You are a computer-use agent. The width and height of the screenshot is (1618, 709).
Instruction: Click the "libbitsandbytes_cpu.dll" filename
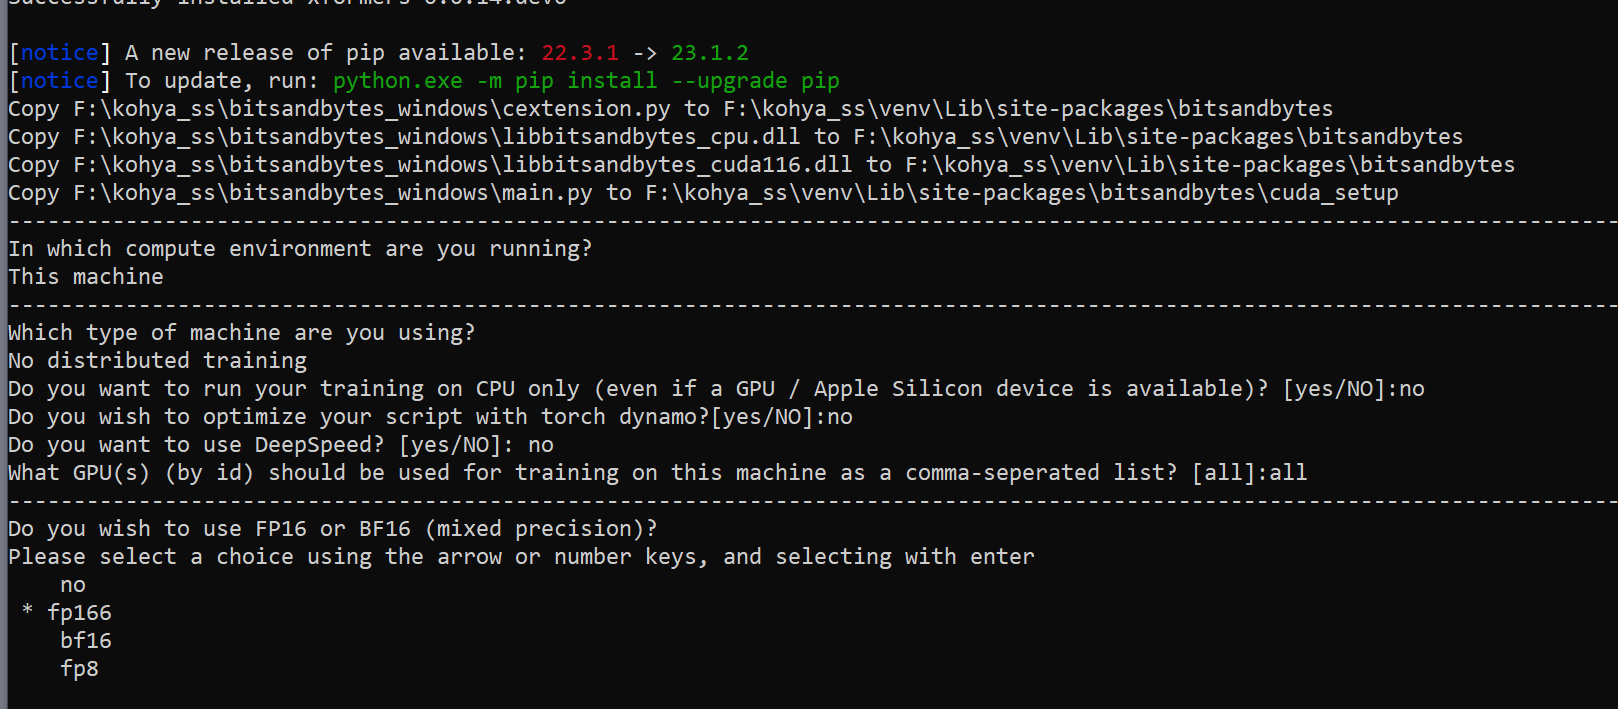pos(651,137)
